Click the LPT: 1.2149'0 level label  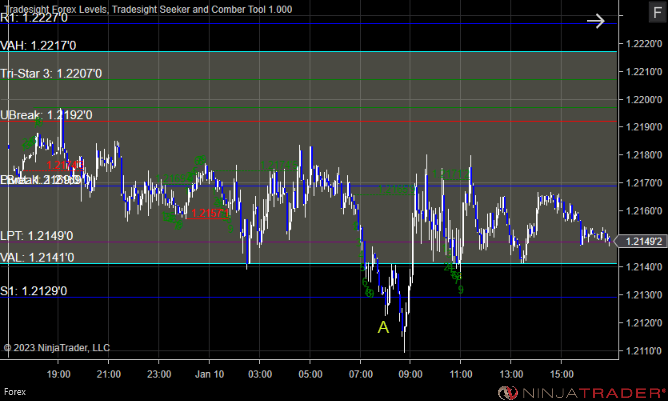pyautogui.click(x=37, y=236)
